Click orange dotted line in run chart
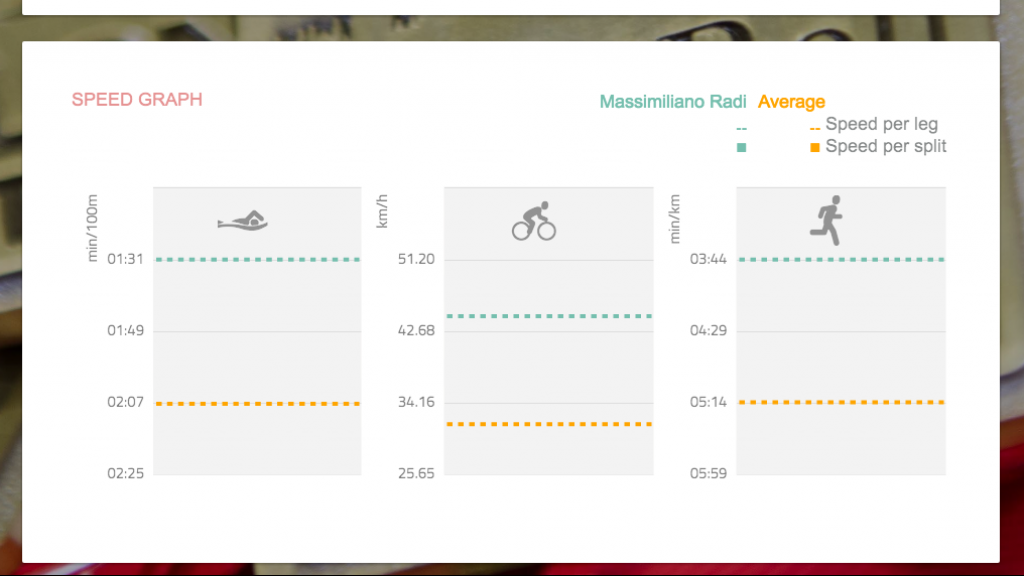 pos(841,402)
